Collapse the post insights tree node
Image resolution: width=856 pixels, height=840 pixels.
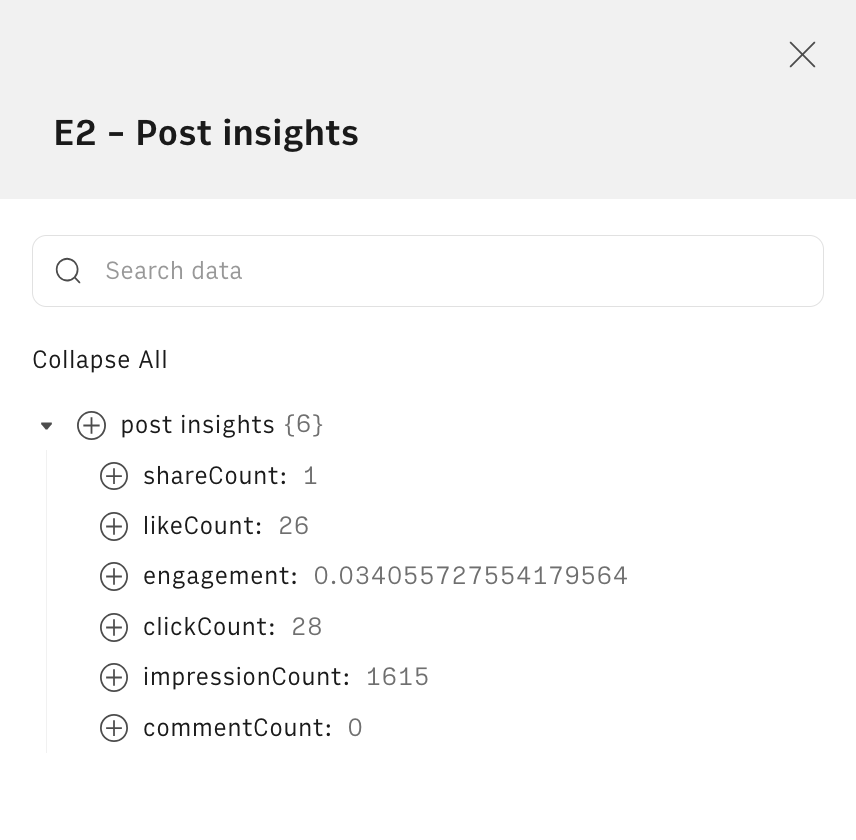(x=46, y=426)
